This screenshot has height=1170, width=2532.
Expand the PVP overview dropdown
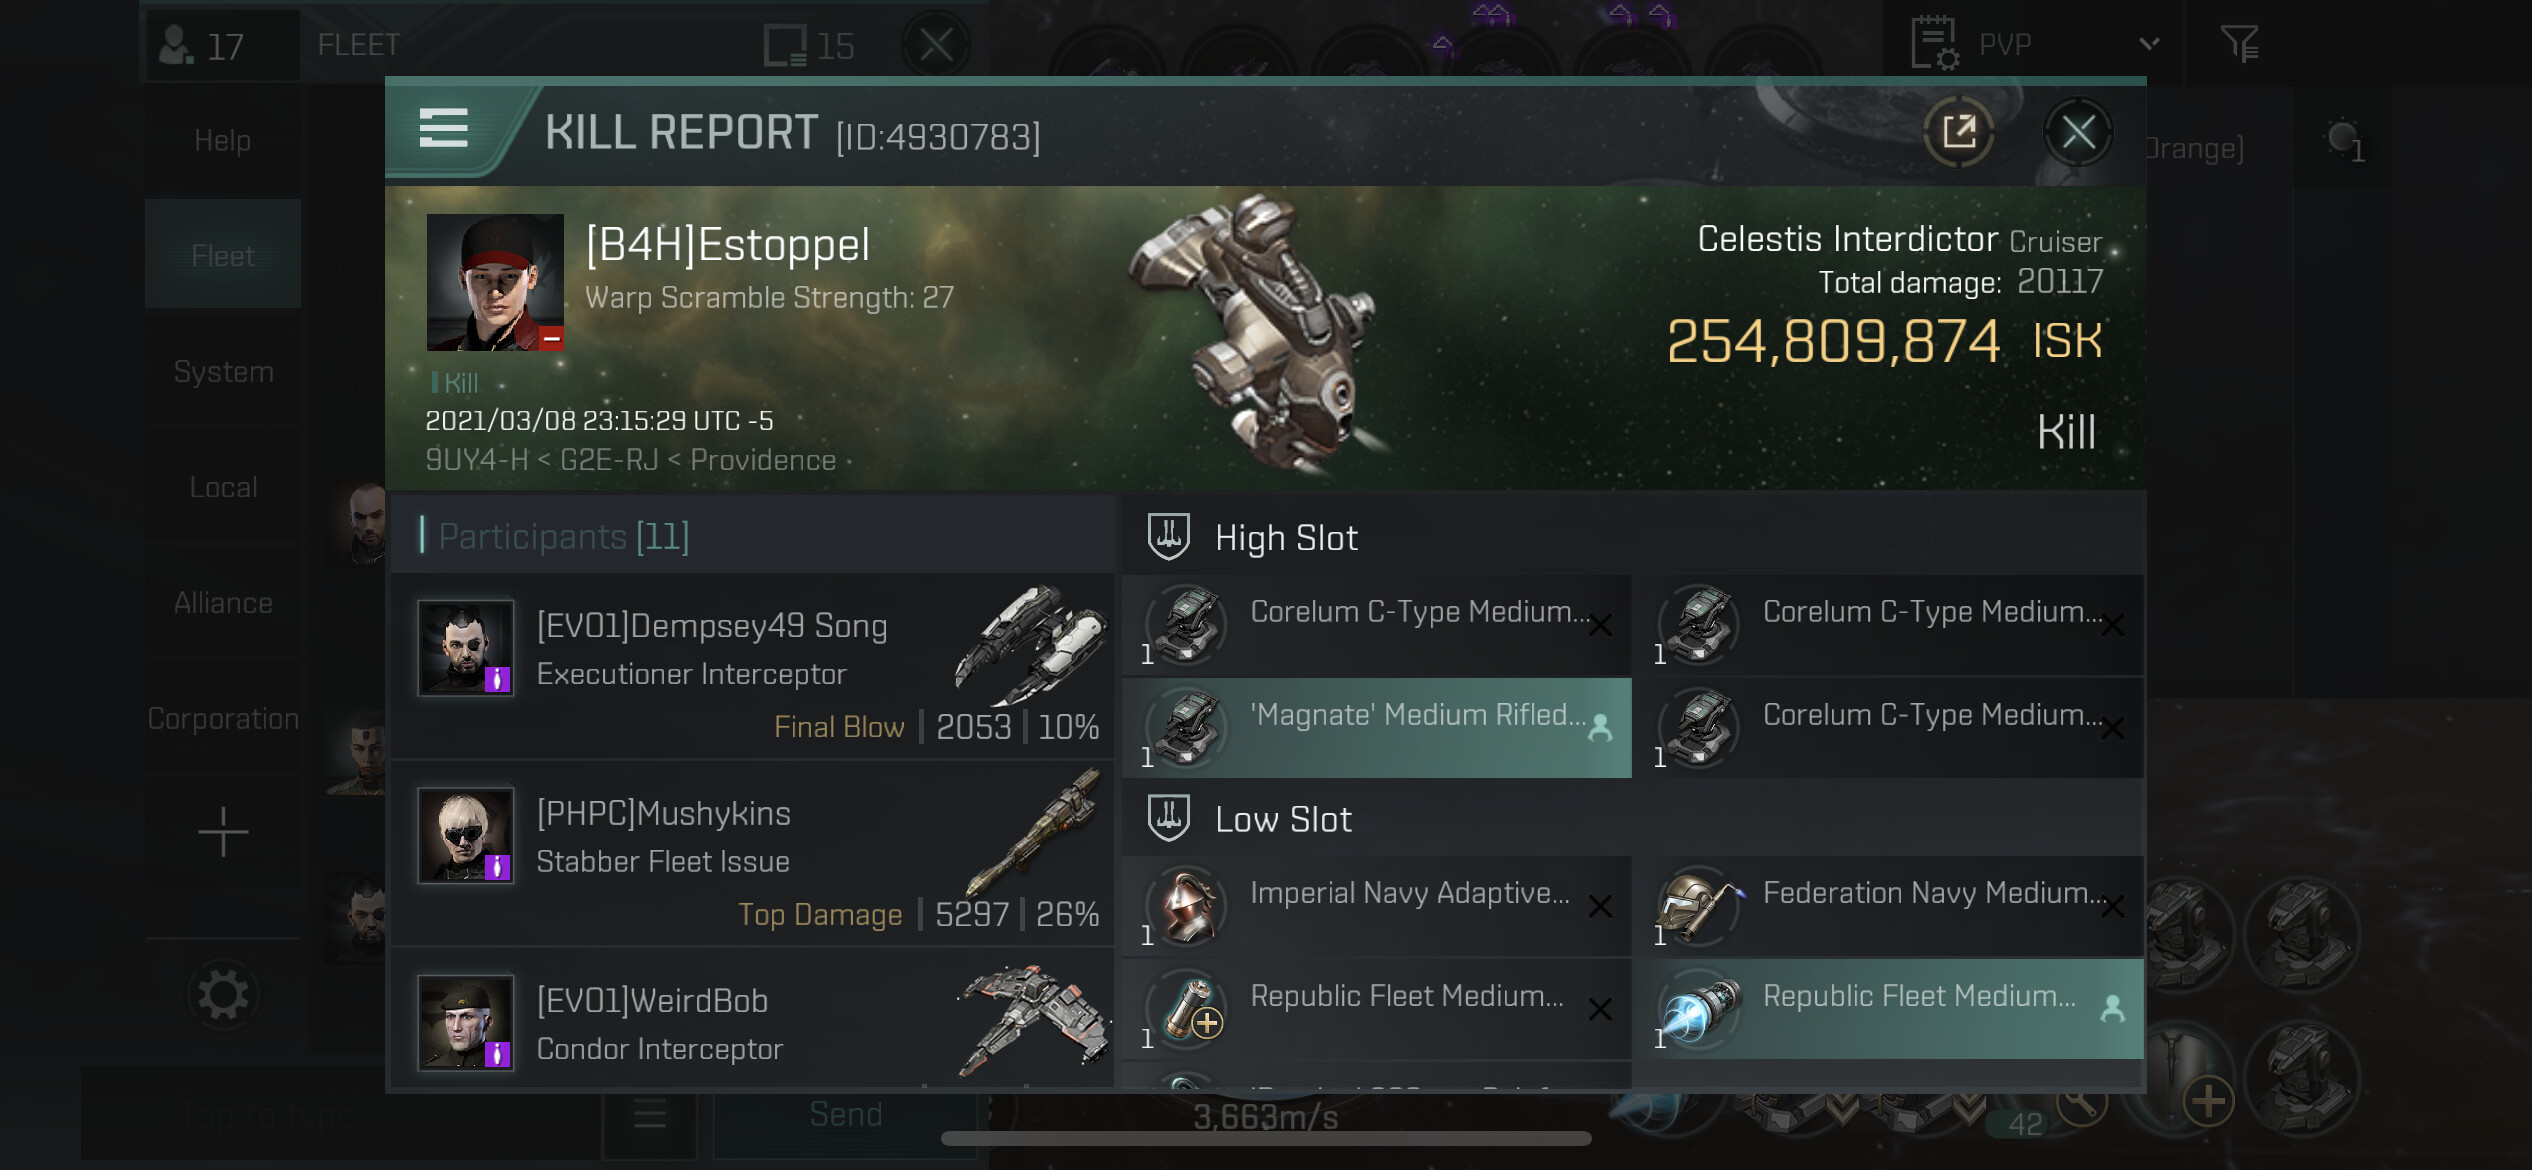(x=2149, y=44)
